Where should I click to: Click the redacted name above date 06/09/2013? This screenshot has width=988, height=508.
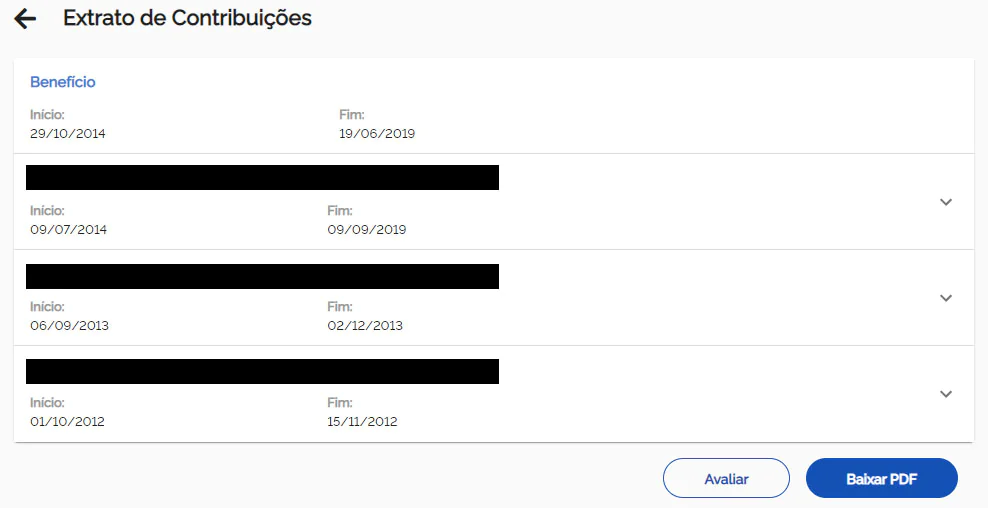pyautogui.click(x=262, y=276)
